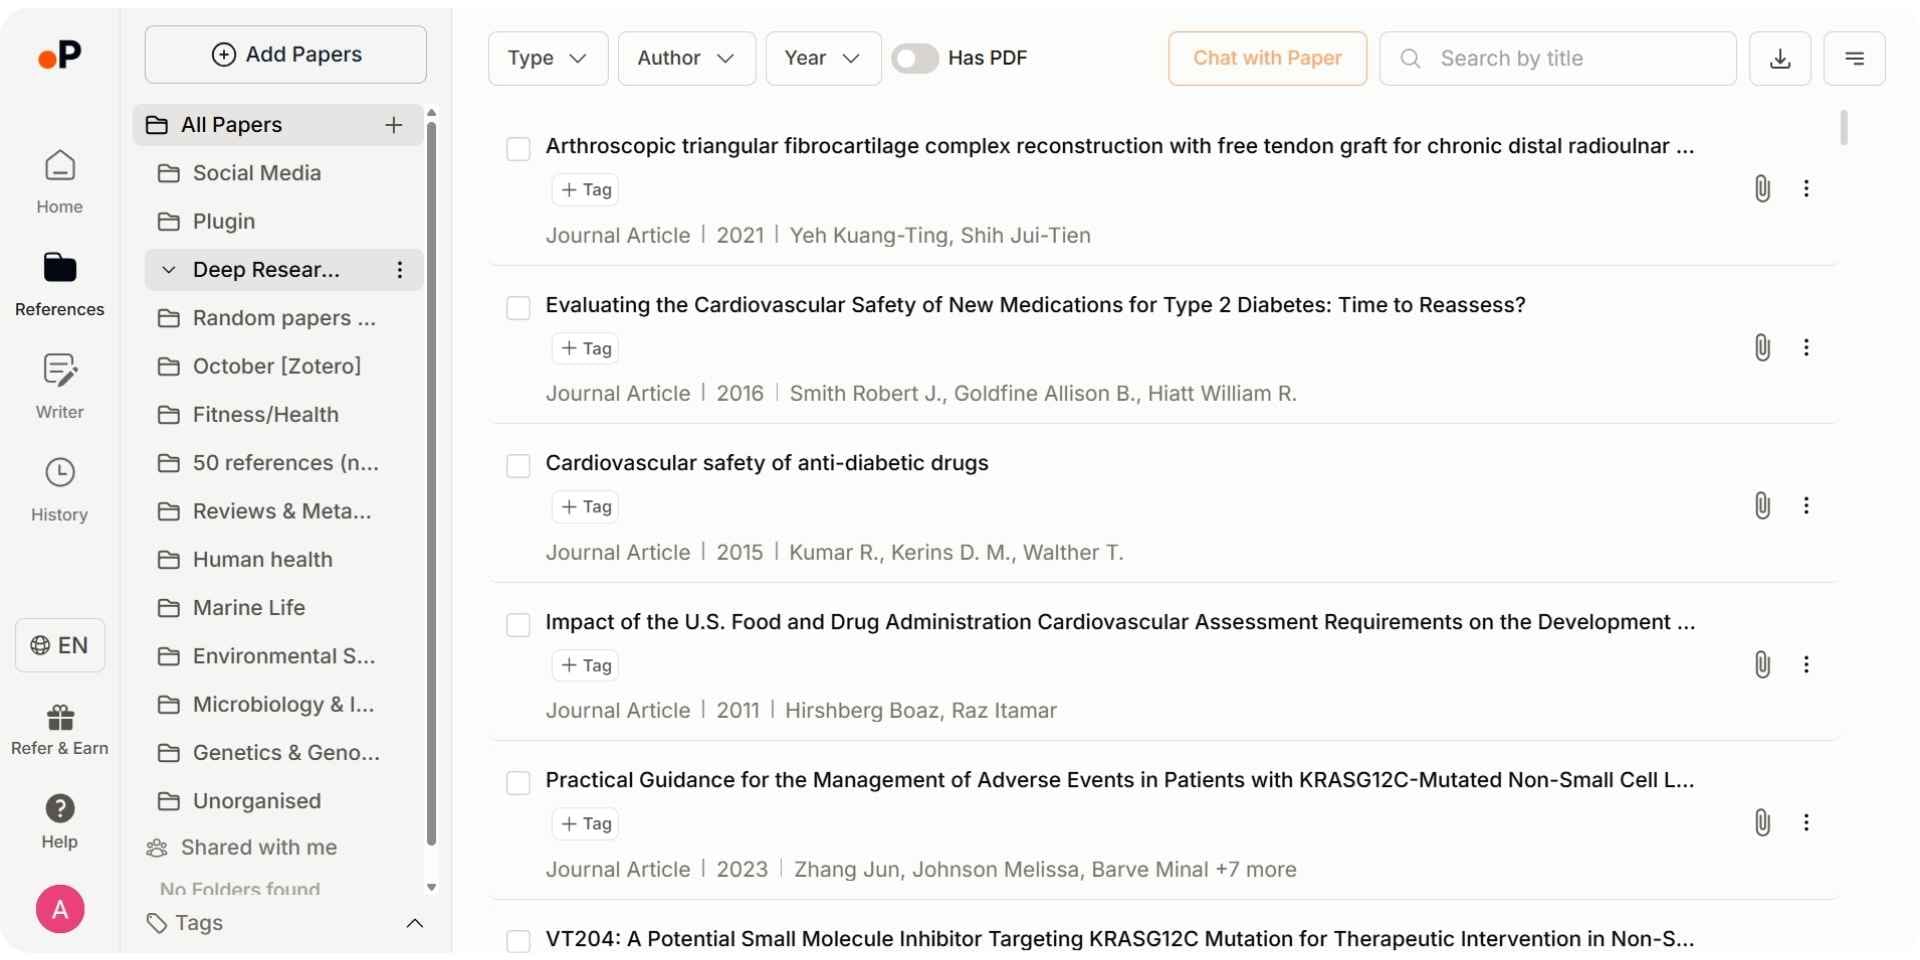Click the Chat with Paper button
The width and height of the screenshot is (1920, 960).
[1267, 59]
